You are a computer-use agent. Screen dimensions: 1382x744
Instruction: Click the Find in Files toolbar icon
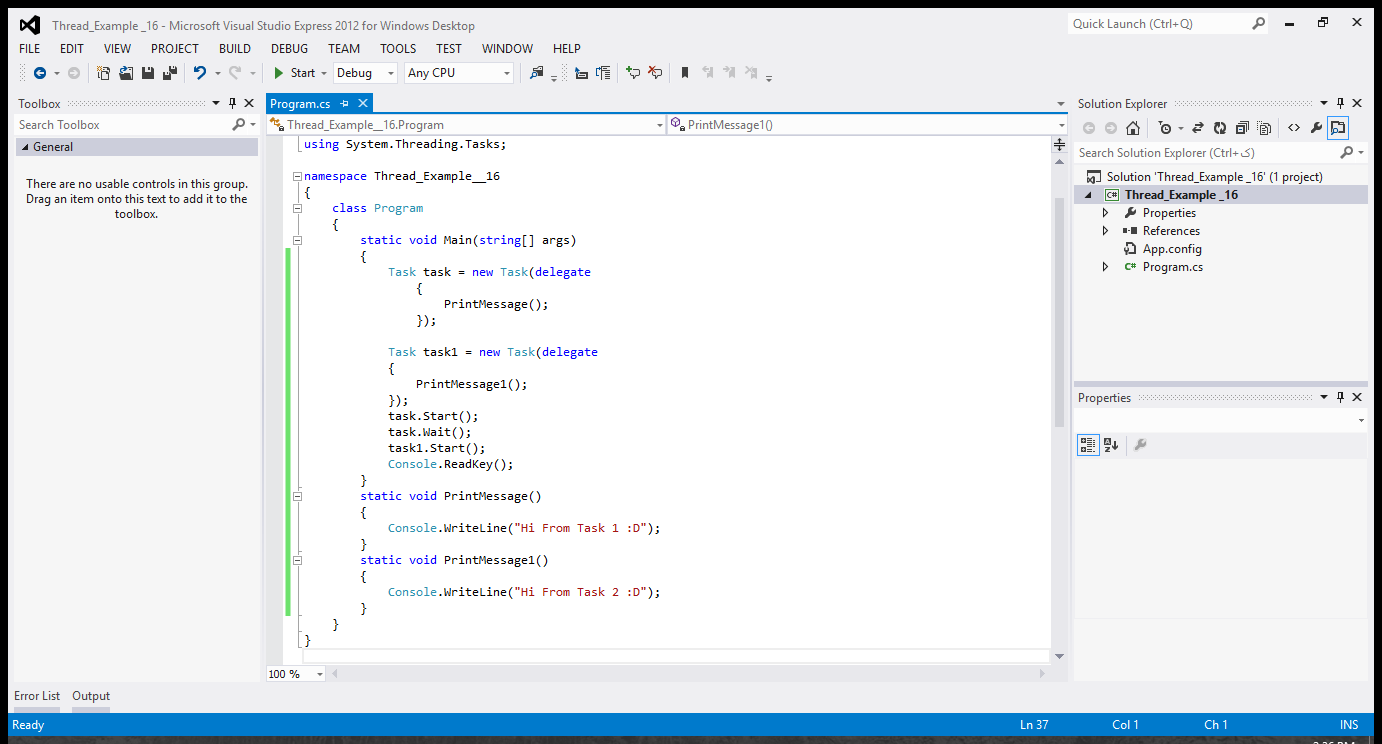(x=537, y=73)
